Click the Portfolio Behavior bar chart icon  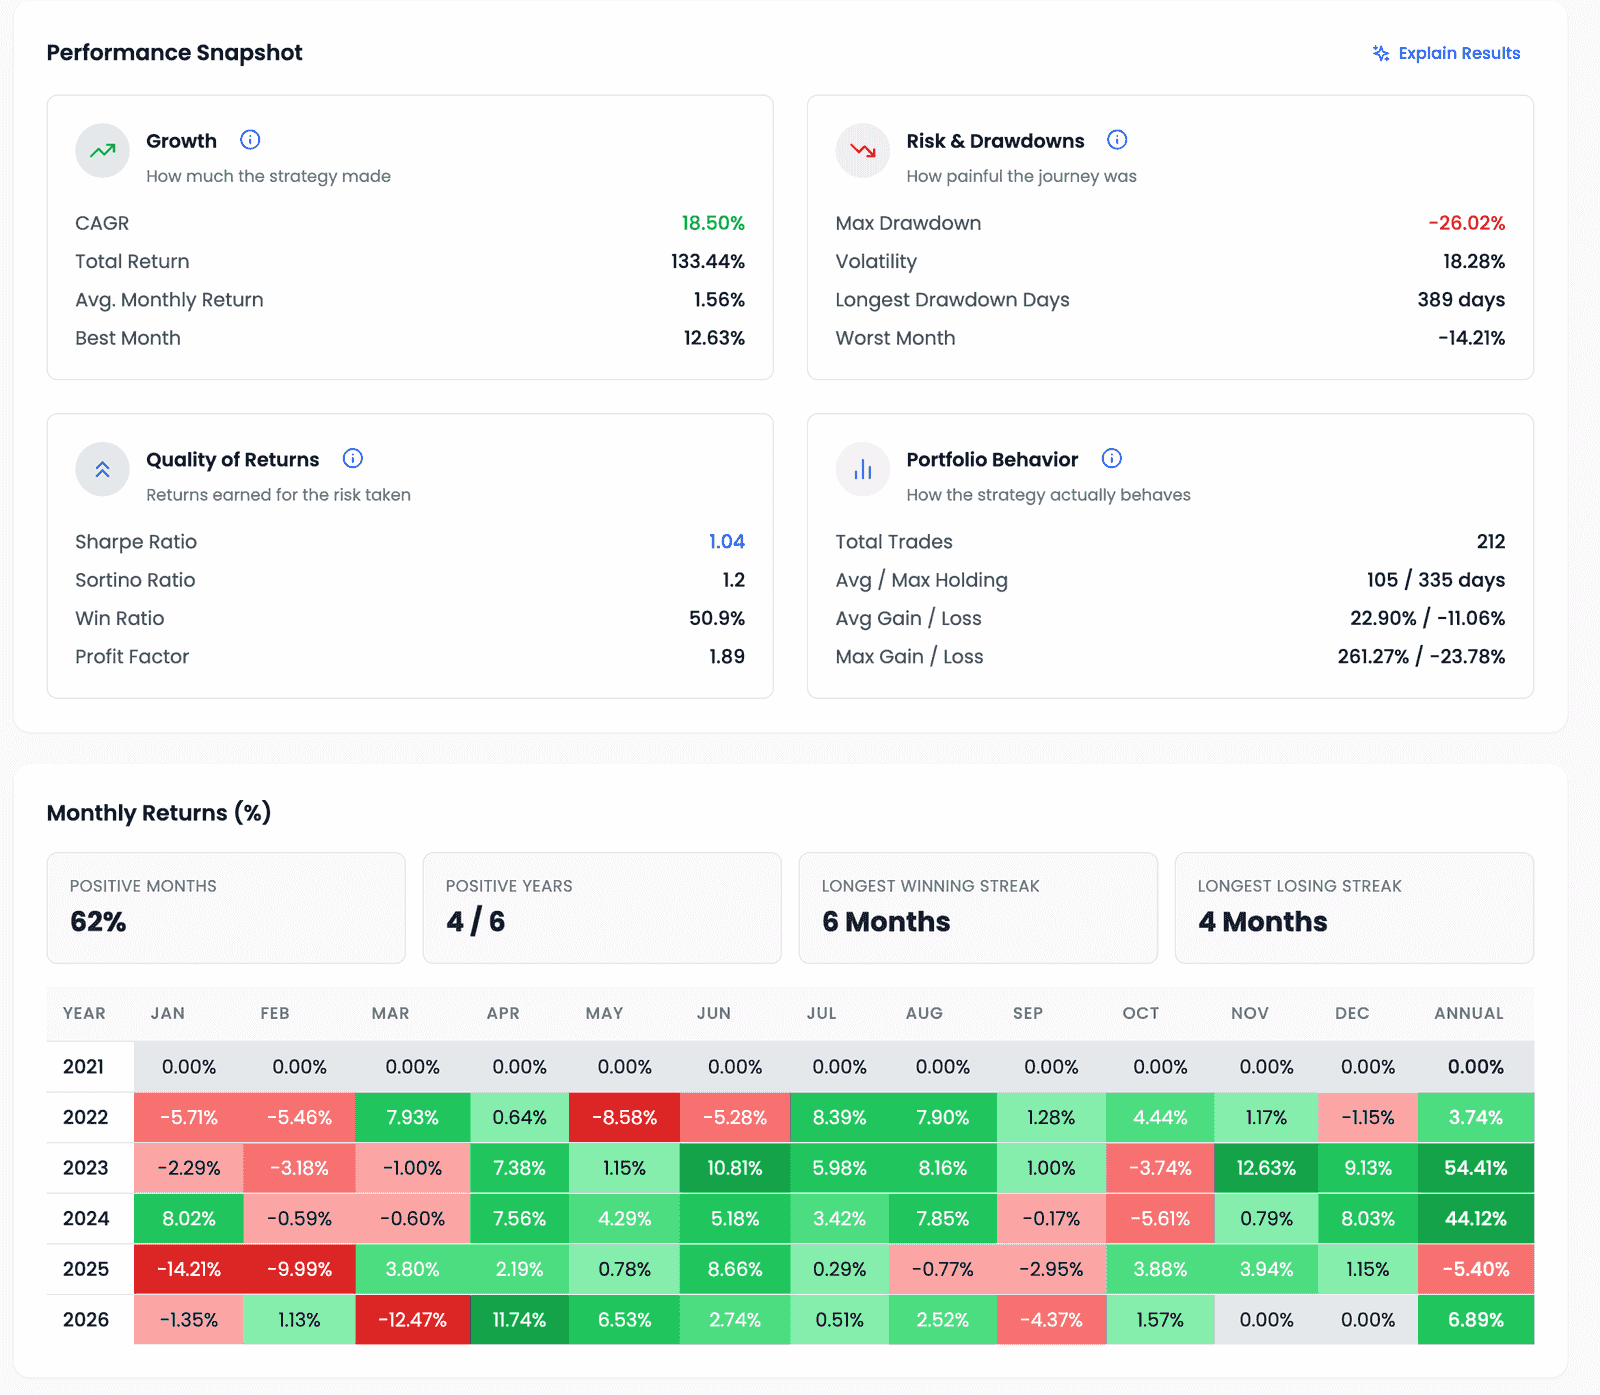coord(862,469)
